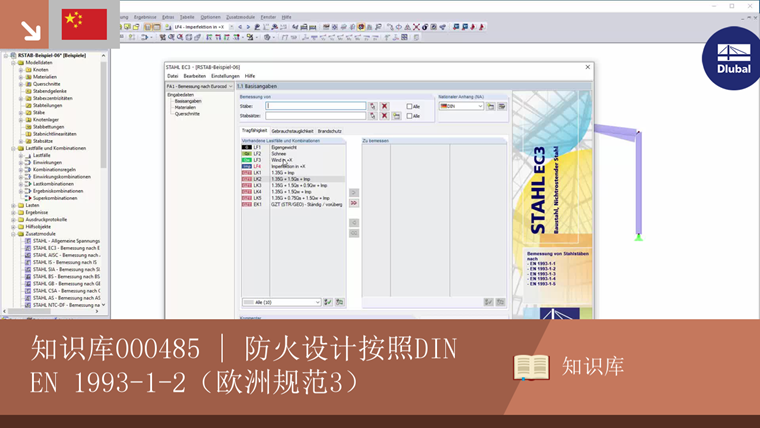Pick member sets graphically for the Stabsätze field

[373, 116]
